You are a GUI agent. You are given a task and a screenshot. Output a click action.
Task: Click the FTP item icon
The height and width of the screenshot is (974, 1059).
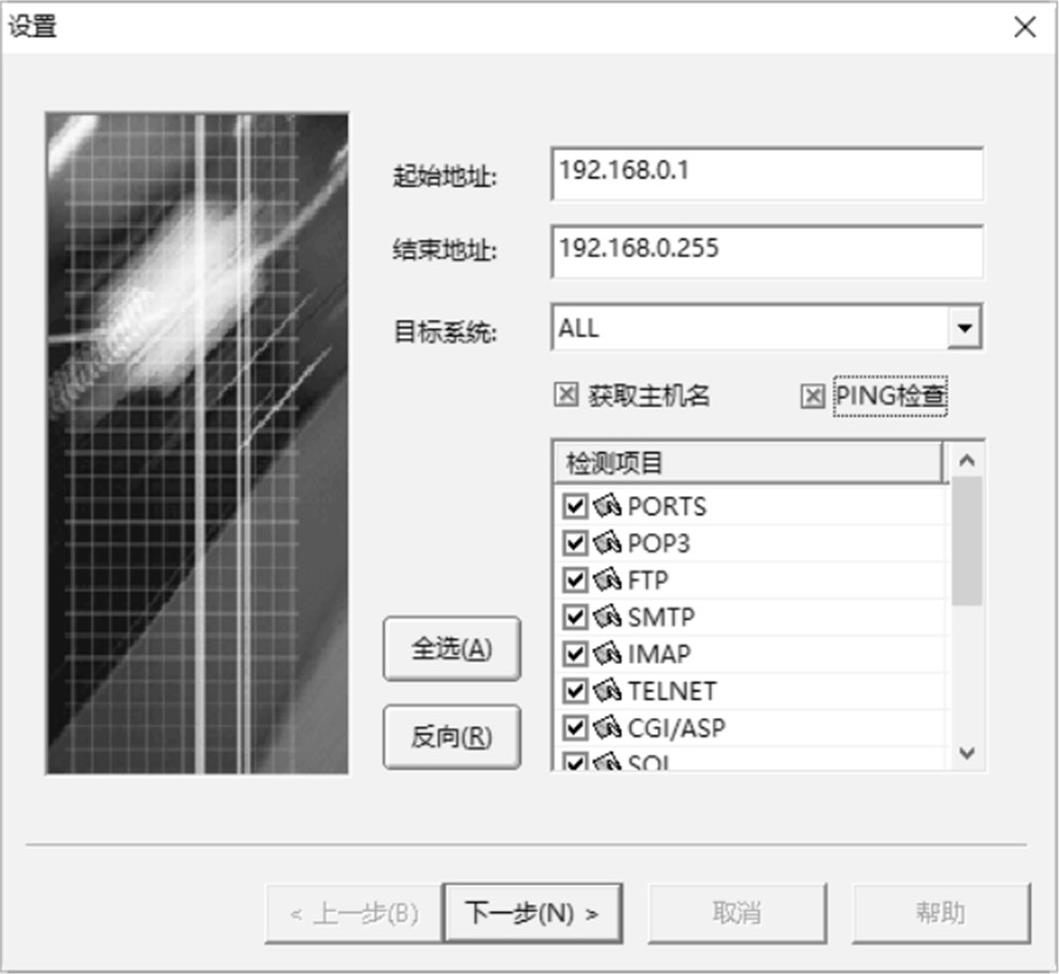click(x=606, y=579)
